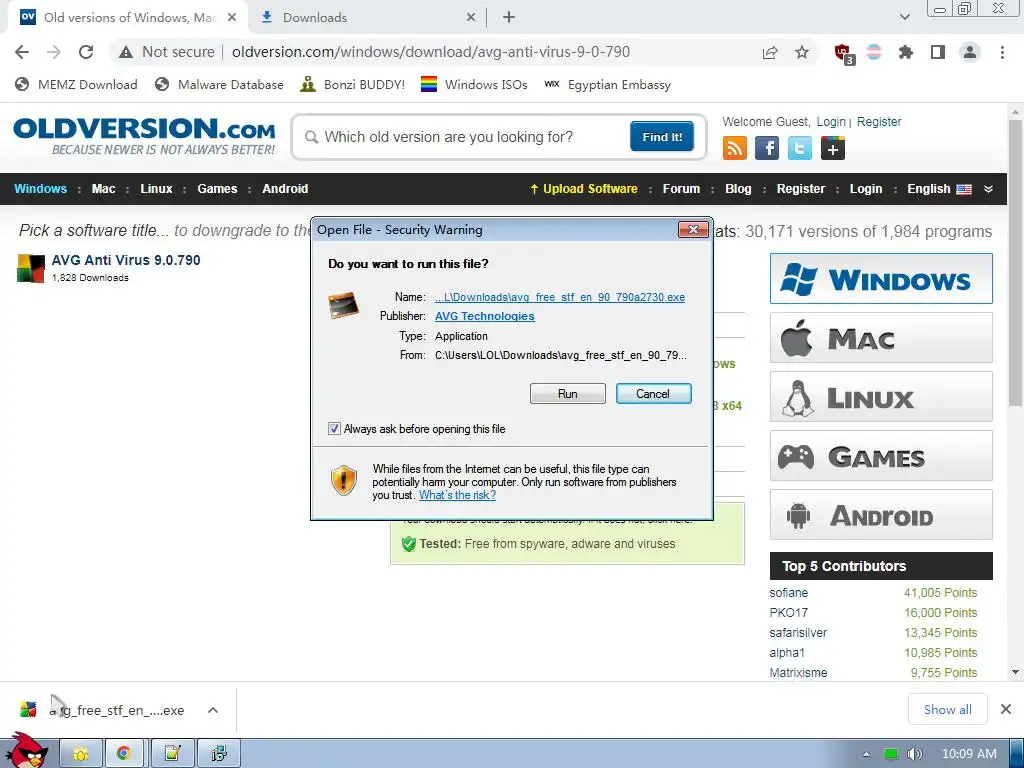Open Chrome's three-dot menu

1002,52
